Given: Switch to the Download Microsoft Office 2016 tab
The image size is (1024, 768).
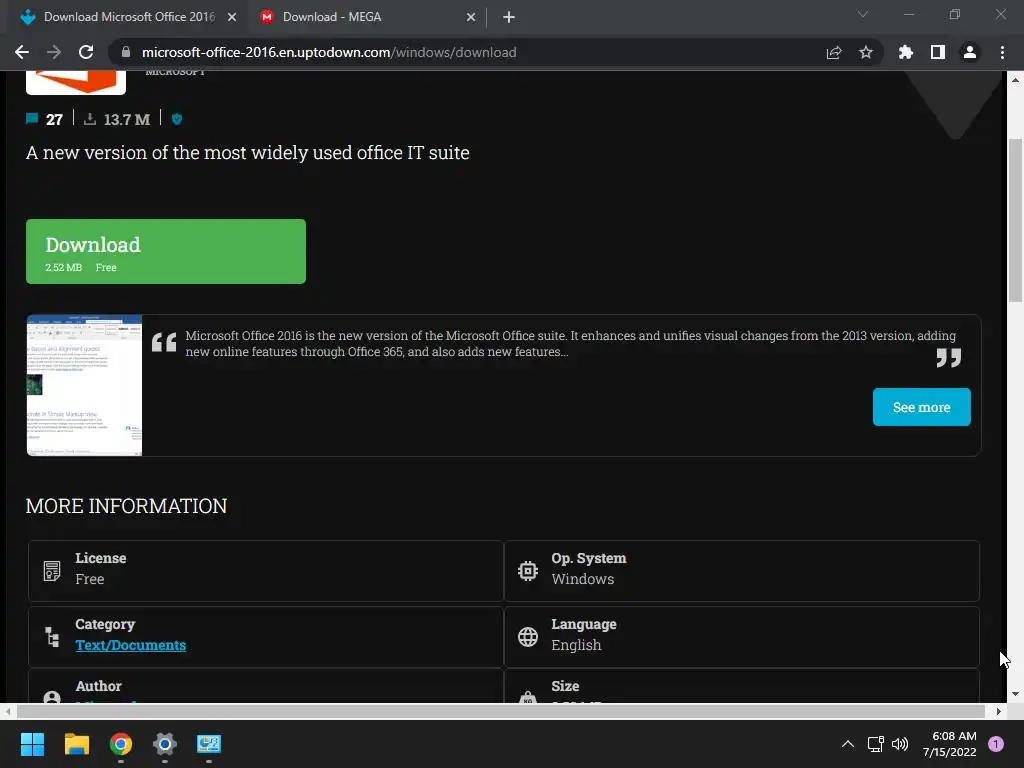Looking at the screenshot, I should [x=129, y=17].
